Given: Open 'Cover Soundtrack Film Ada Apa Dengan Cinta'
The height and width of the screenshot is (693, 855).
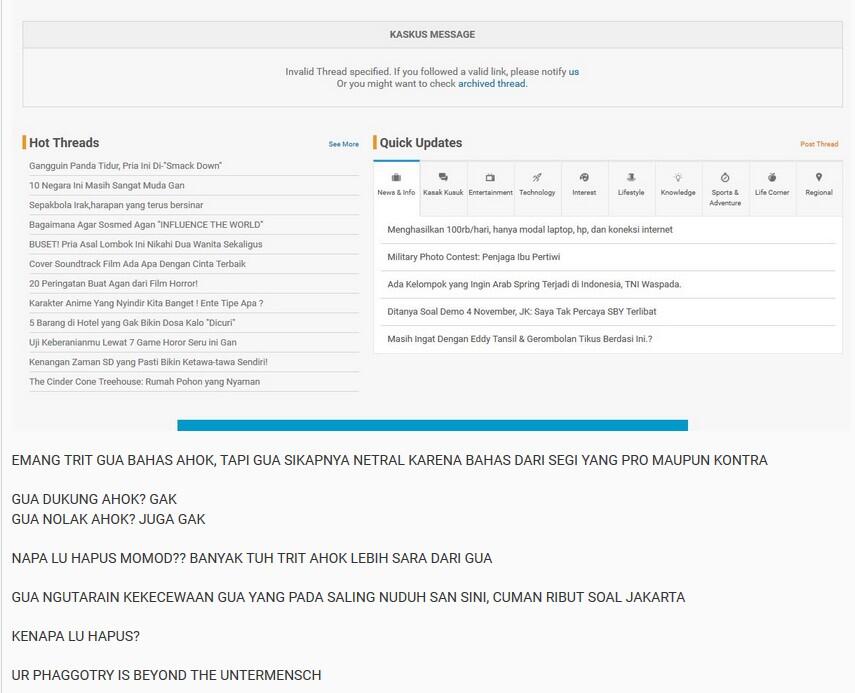Looking at the screenshot, I should [x=137, y=264].
